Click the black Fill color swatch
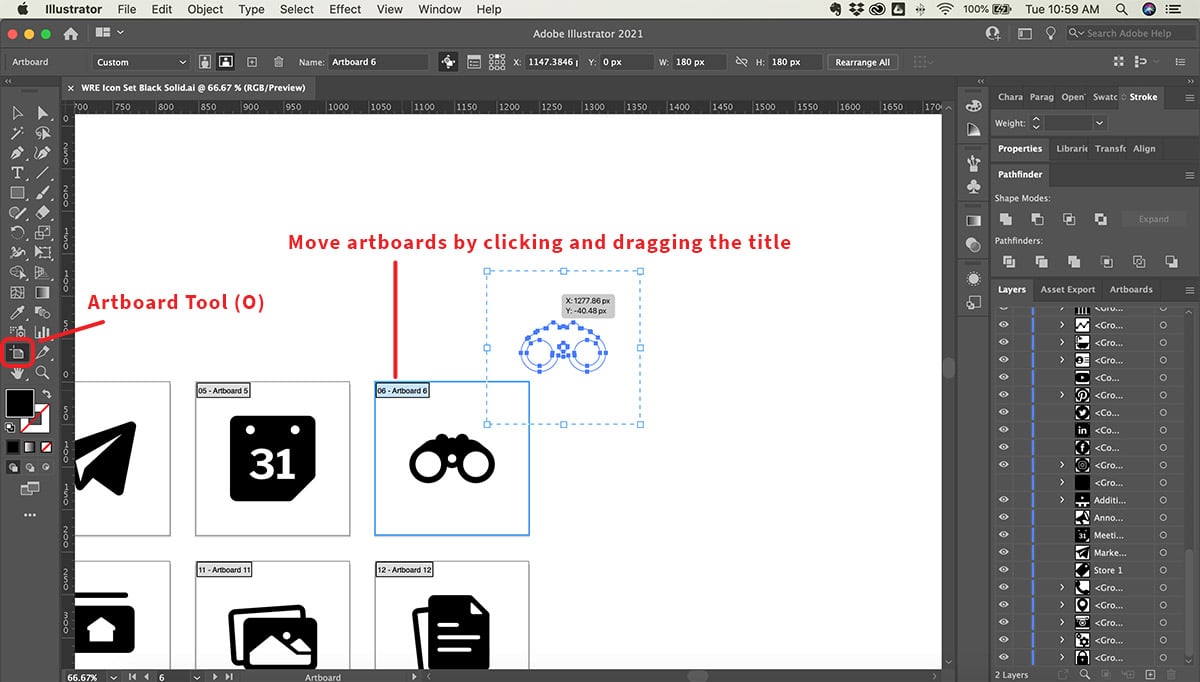The image size is (1200, 682). (x=19, y=403)
